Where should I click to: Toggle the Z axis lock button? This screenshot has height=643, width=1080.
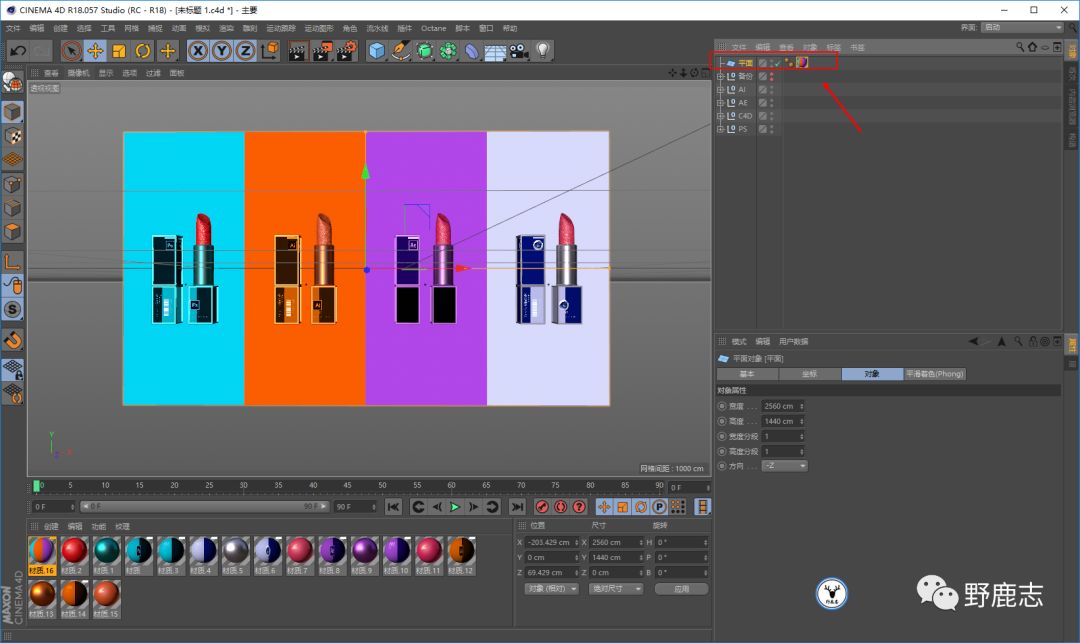click(245, 51)
